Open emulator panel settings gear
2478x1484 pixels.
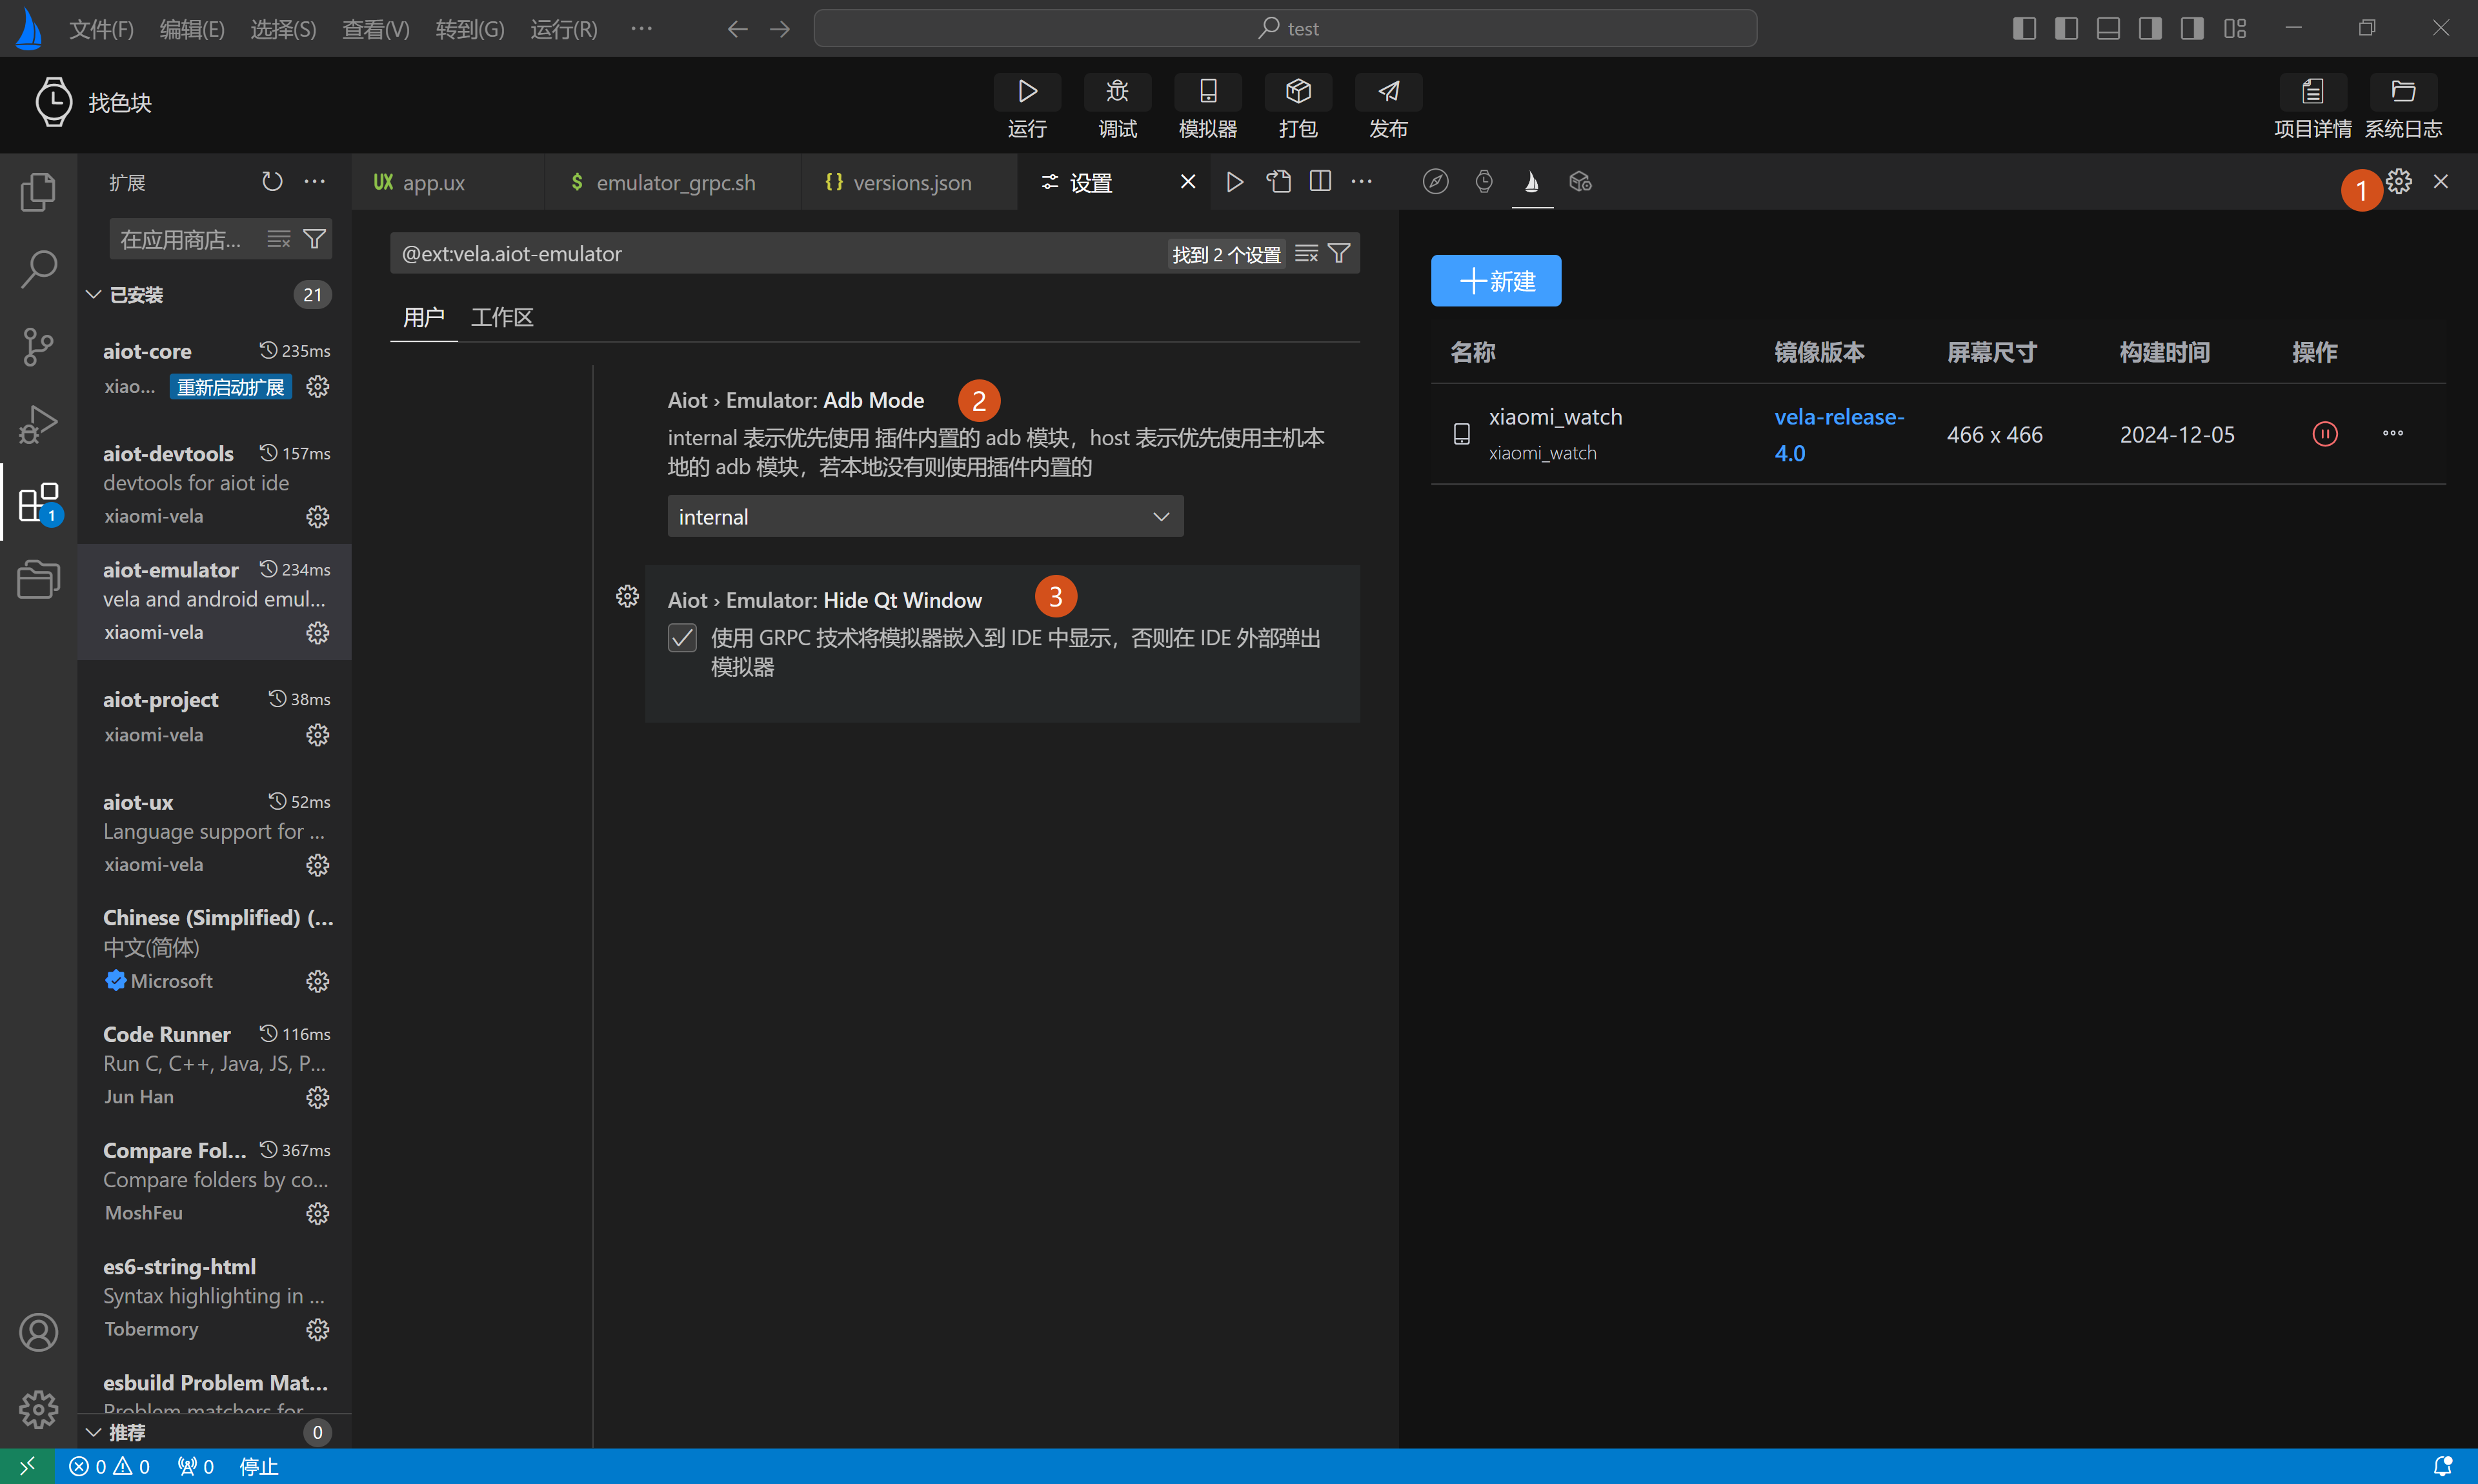(x=2399, y=181)
